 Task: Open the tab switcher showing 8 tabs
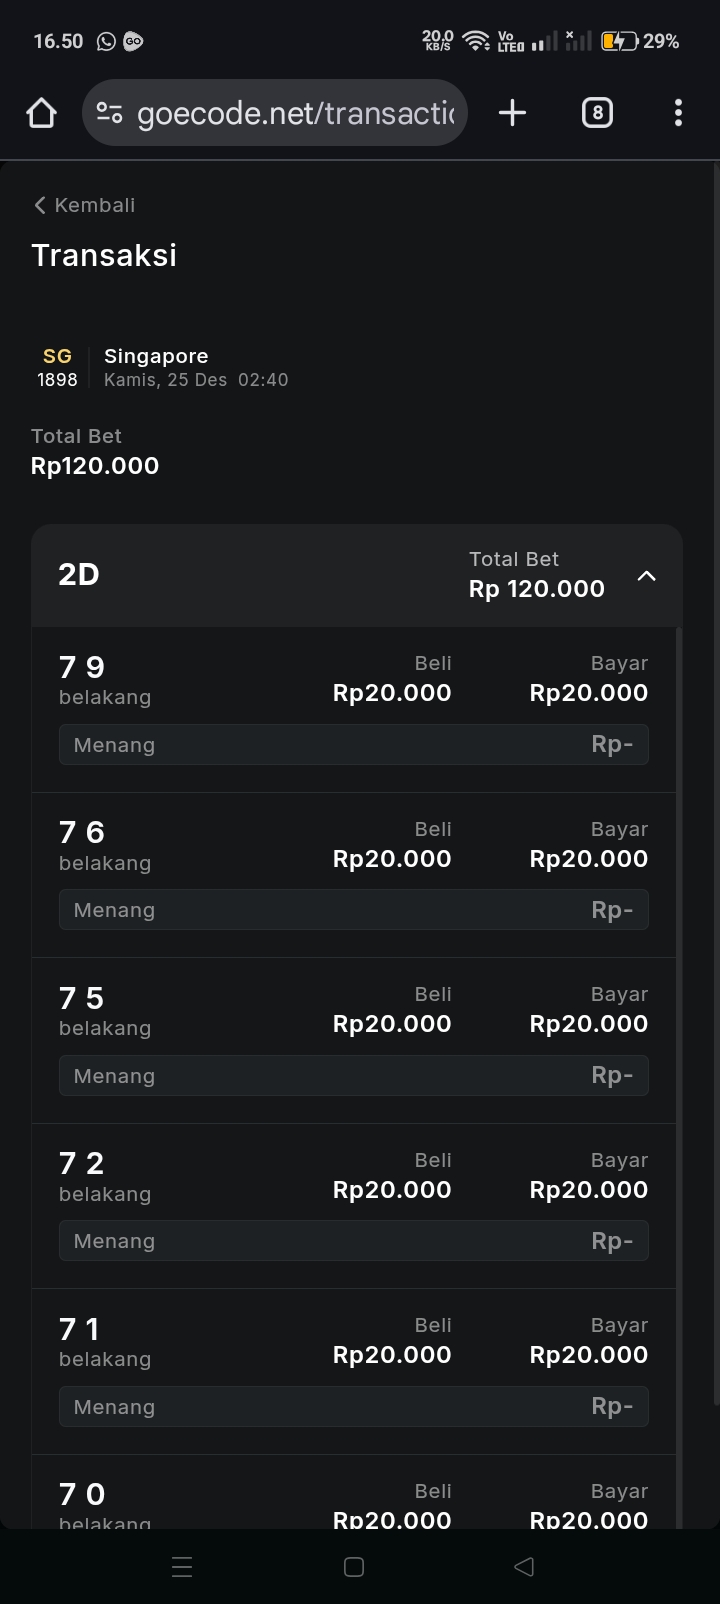point(597,113)
